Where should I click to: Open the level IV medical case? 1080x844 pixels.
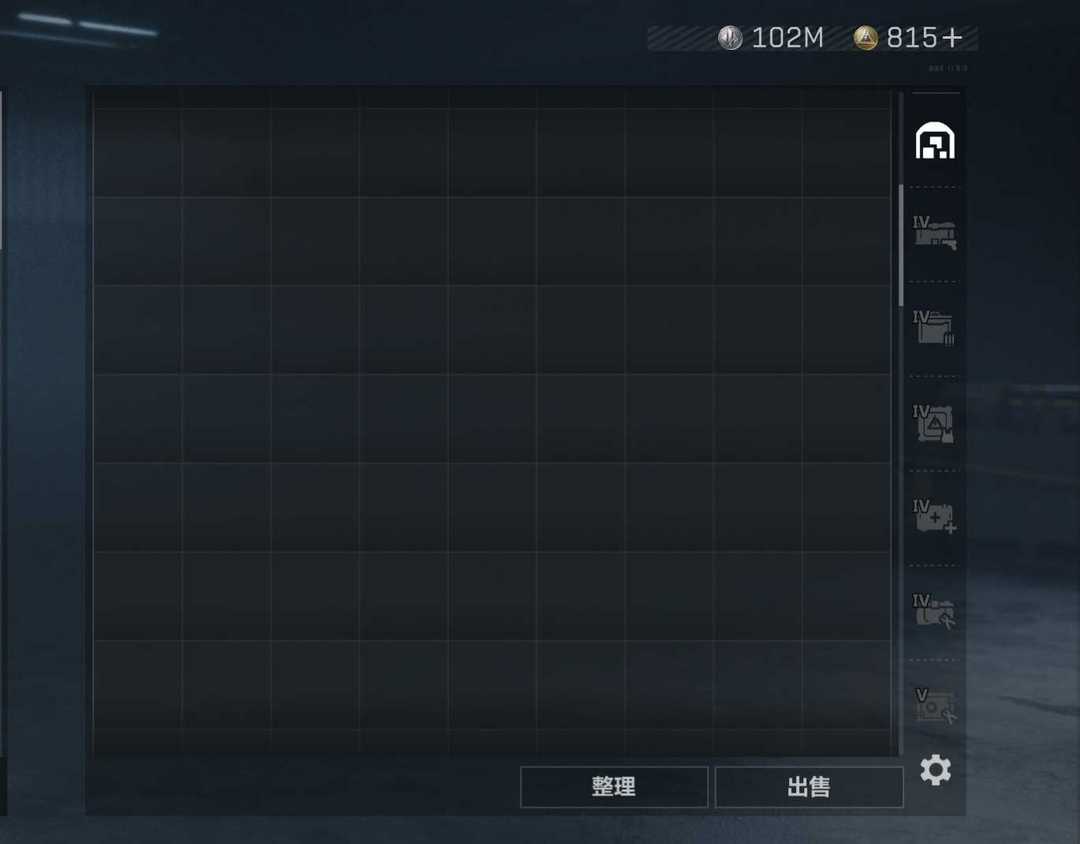935,517
